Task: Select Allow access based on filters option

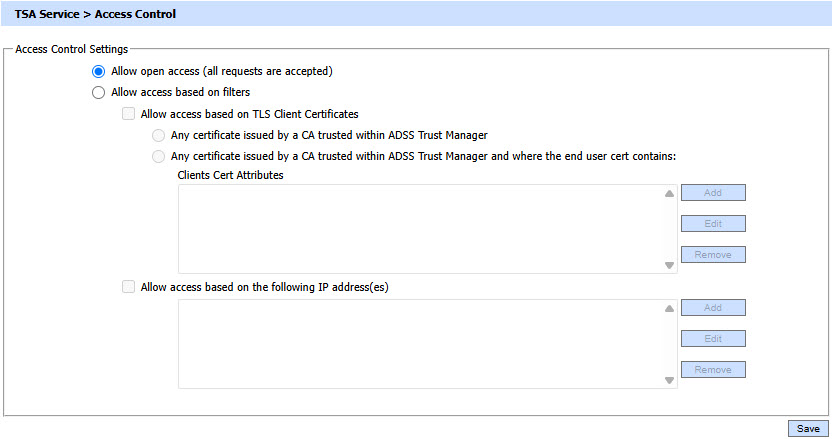Action: click(98, 93)
